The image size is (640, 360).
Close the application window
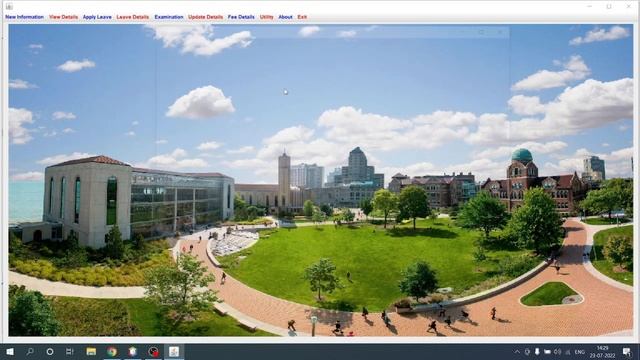(x=629, y=7)
